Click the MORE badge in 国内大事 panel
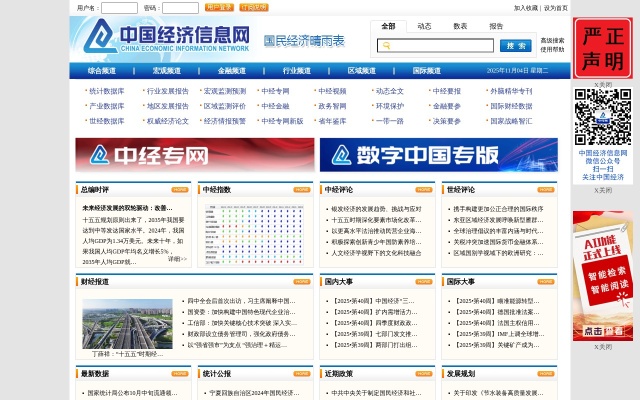This screenshot has width=640, height=400. coord(424,282)
